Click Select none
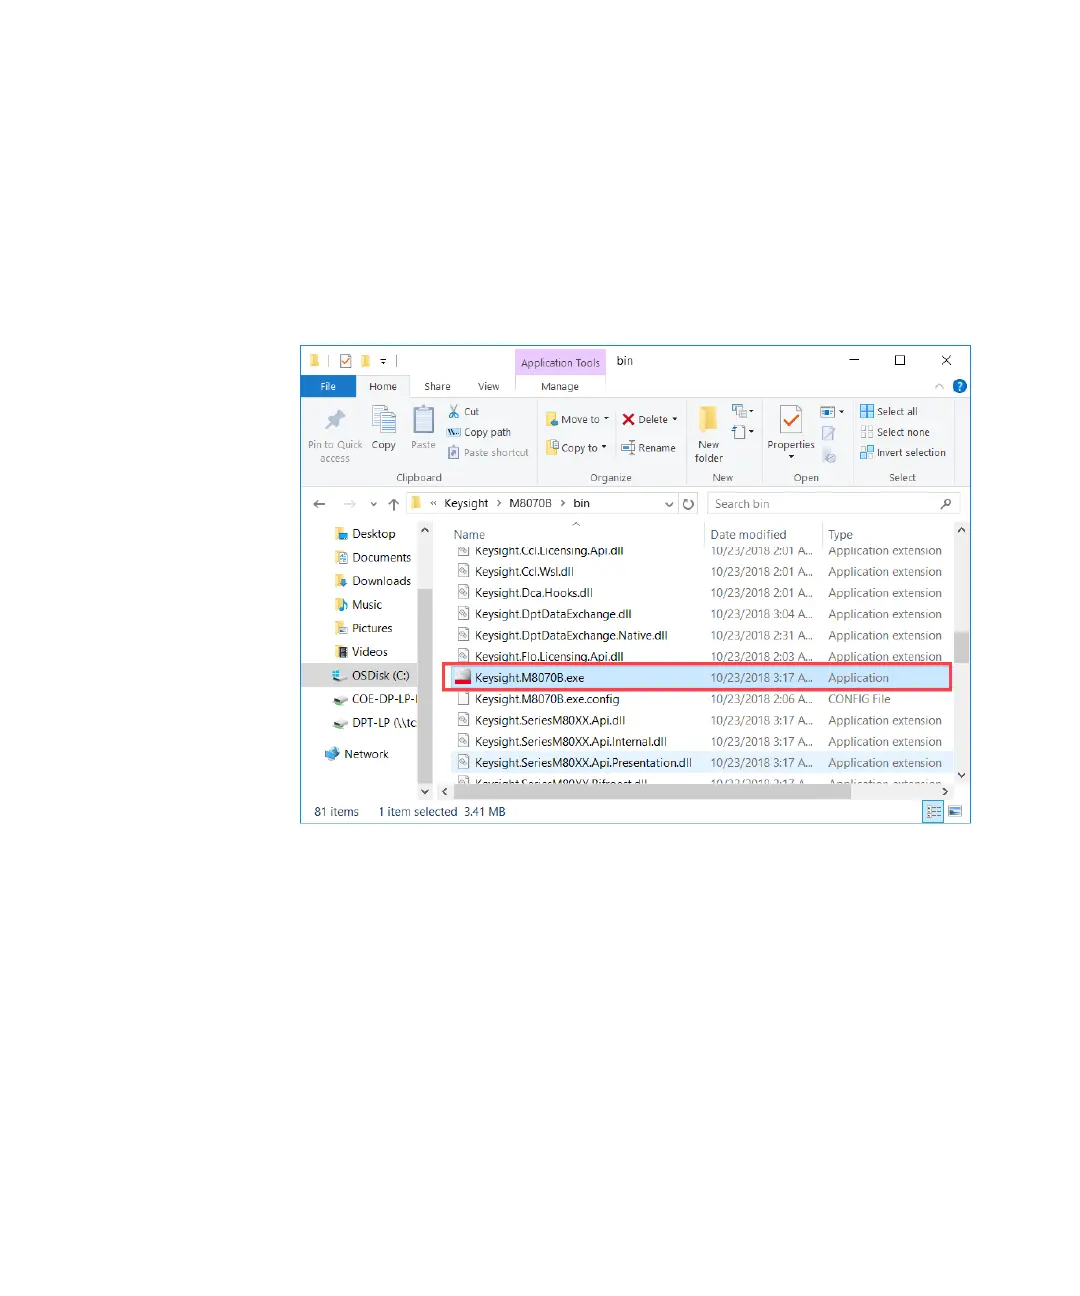Screen dimensions: 1080x1296 pyautogui.click(x=894, y=432)
